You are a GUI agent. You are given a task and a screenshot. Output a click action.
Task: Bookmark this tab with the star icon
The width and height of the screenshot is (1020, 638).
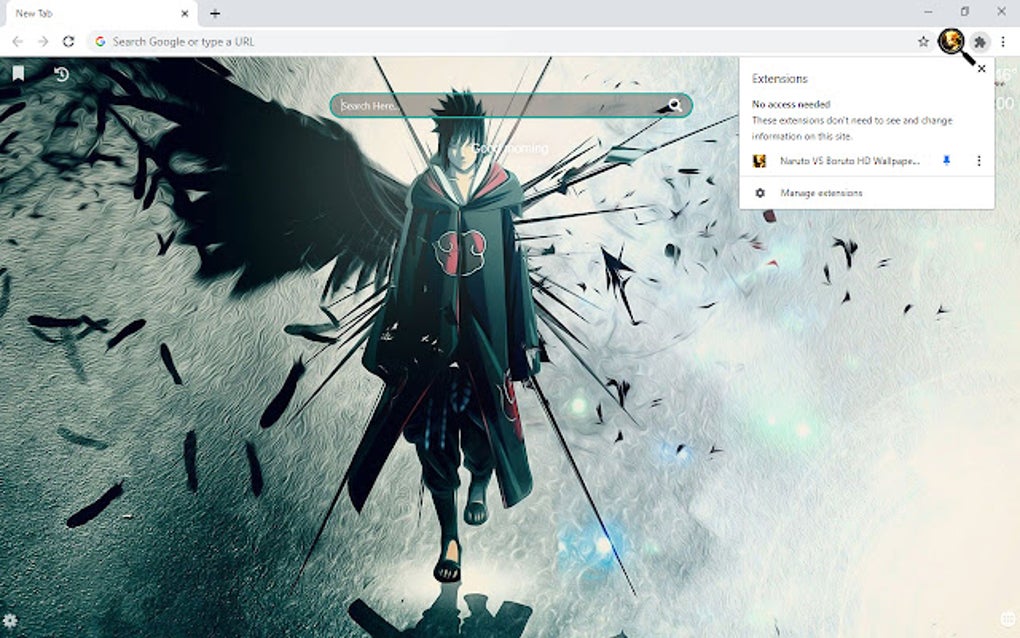pyautogui.click(x=923, y=42)
